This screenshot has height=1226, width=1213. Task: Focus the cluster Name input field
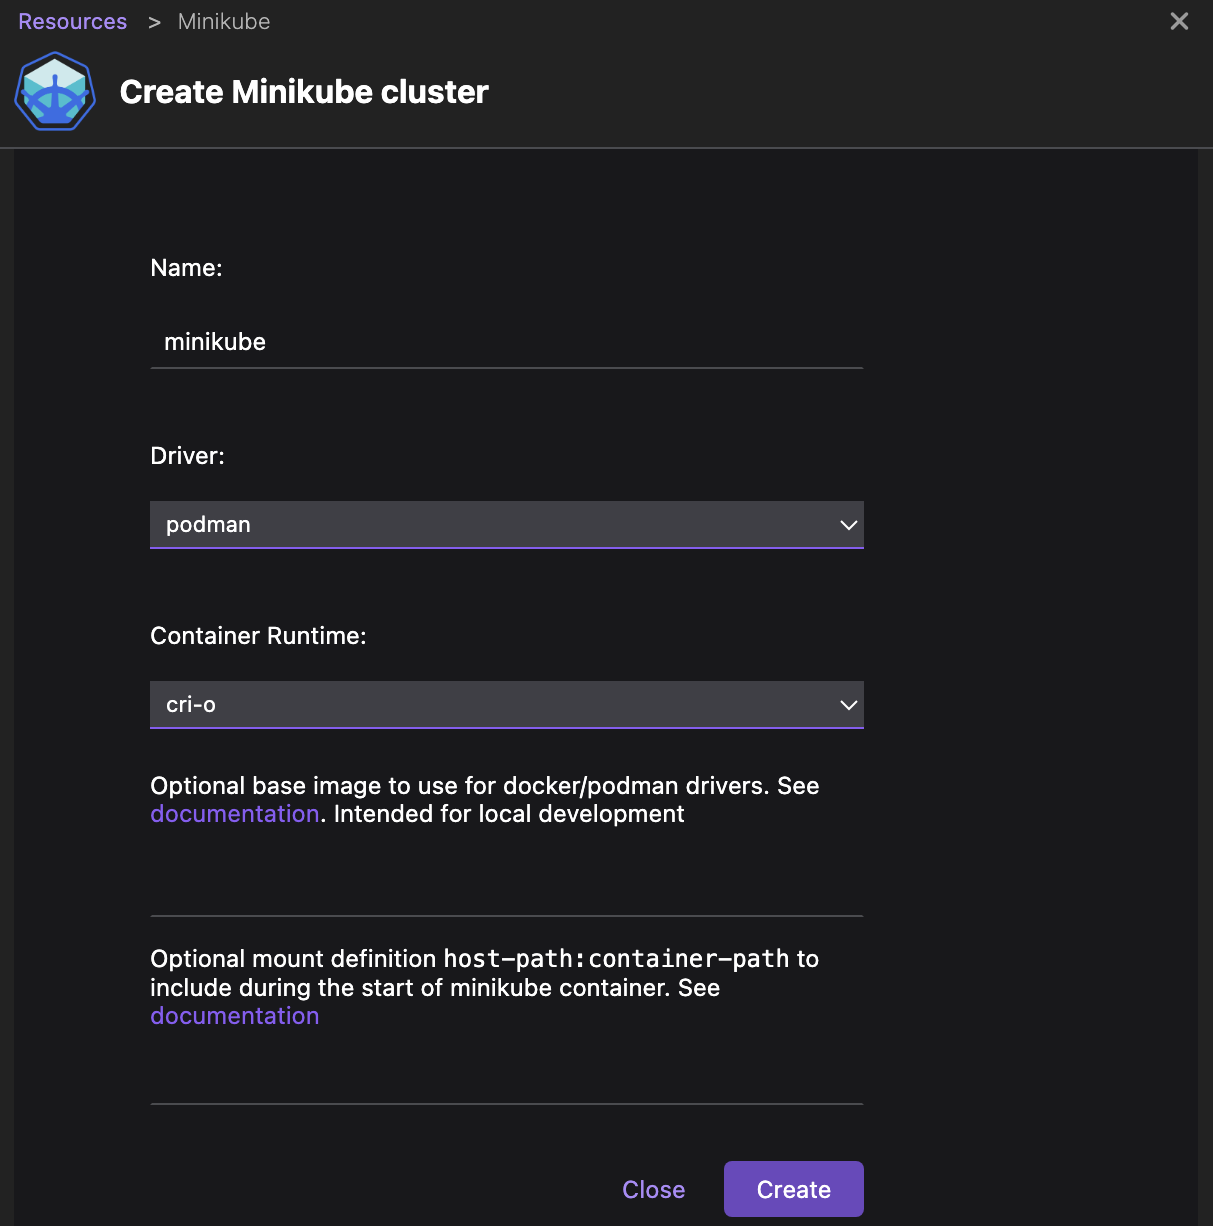(x=506, y=341)
